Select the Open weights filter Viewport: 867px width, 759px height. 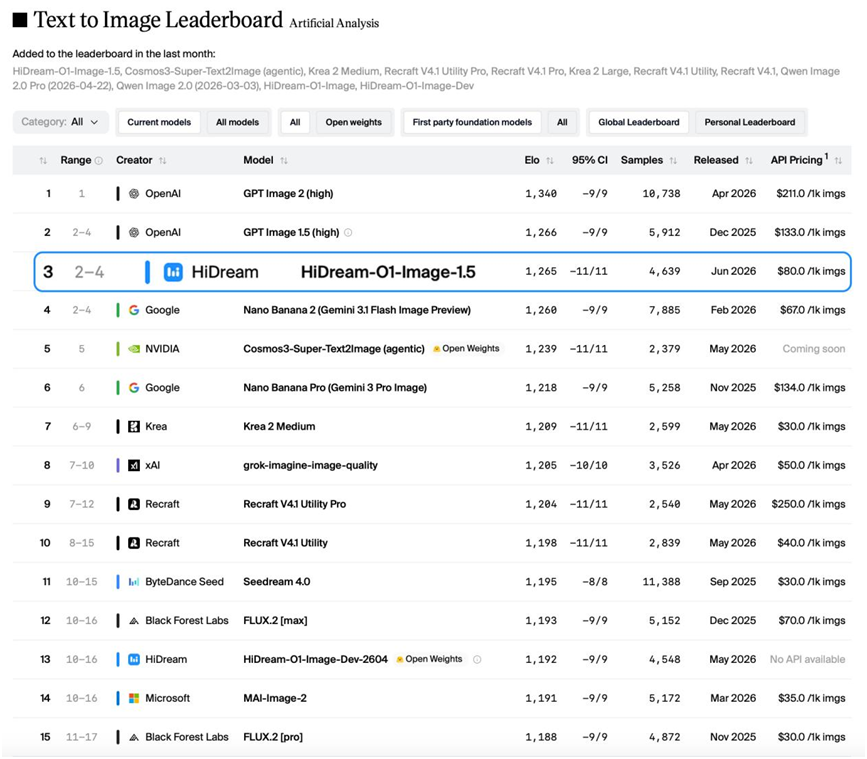pos(353,122)
